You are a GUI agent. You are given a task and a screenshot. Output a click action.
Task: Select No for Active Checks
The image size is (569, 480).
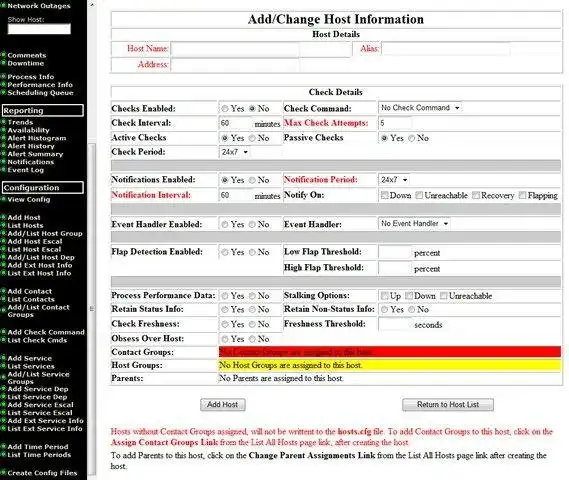pos(252,138)
